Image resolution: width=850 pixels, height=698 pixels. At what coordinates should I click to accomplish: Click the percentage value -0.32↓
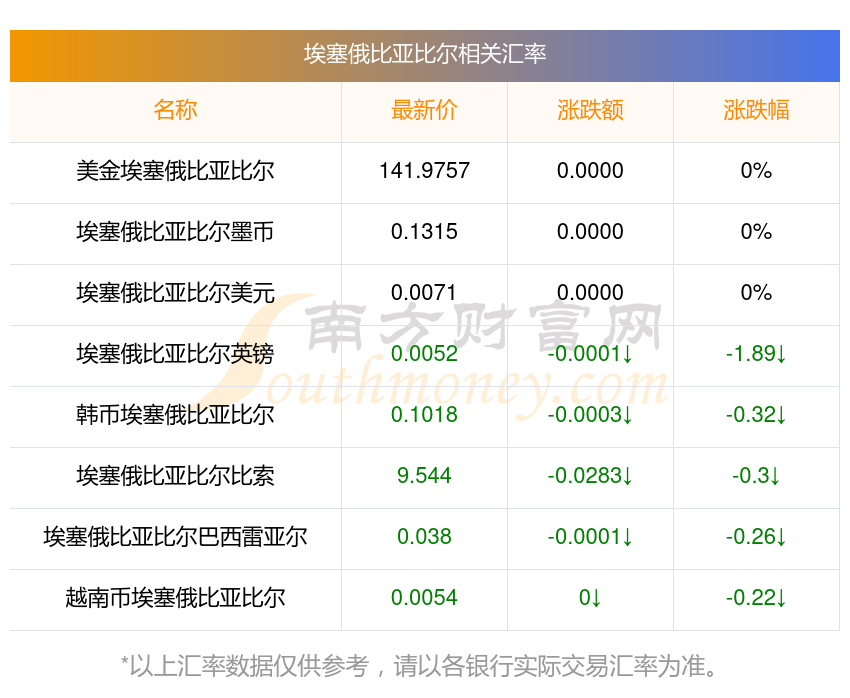pyautogui.click(x=756, y=415)
